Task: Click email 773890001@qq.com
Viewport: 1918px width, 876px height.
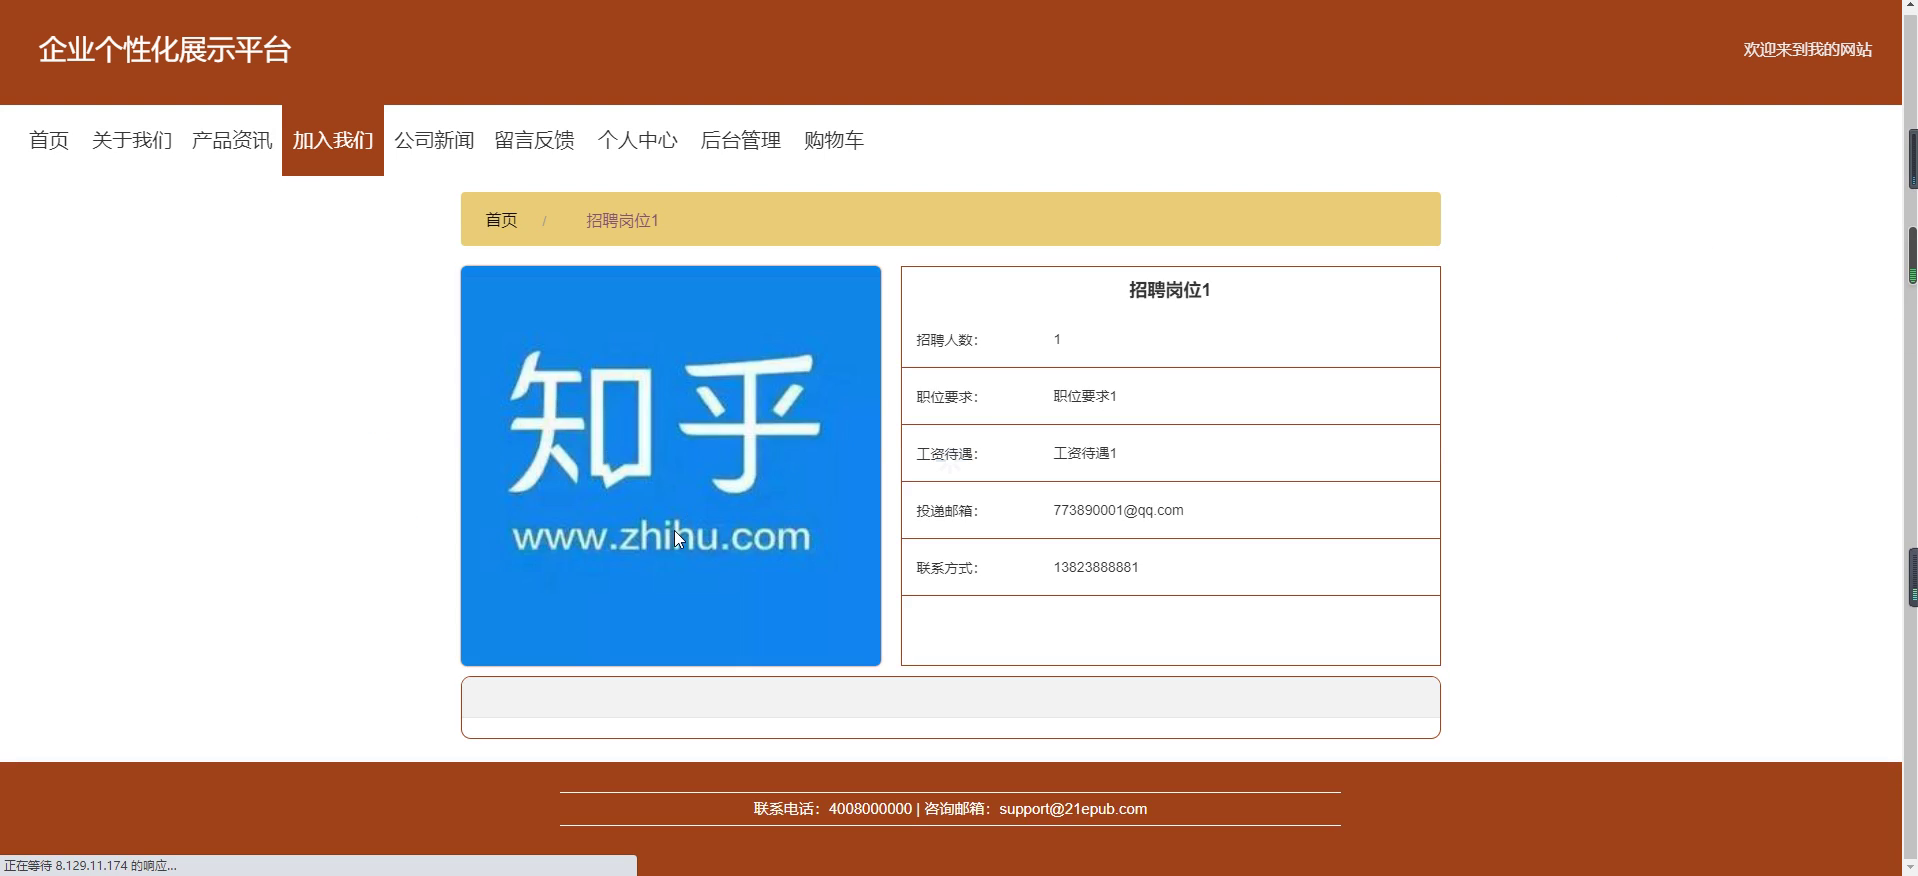Action: click(x=1118, y=510)
